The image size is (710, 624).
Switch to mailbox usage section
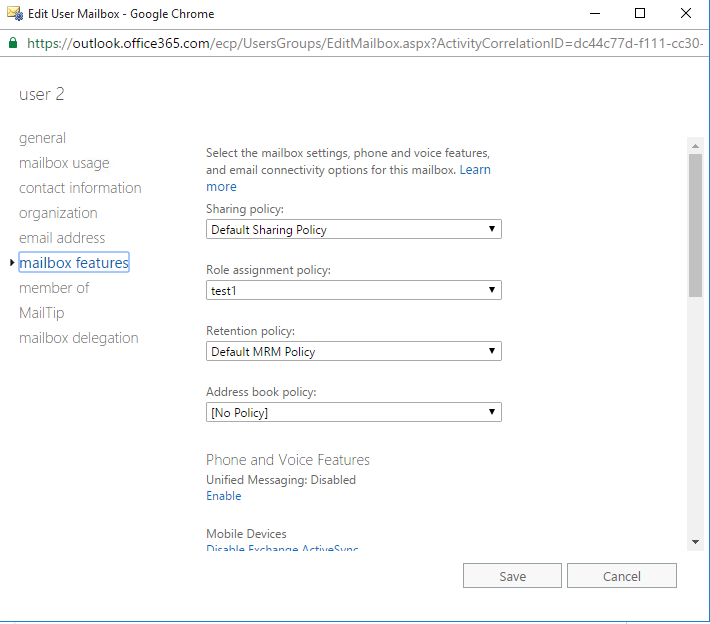coord(64,163)
